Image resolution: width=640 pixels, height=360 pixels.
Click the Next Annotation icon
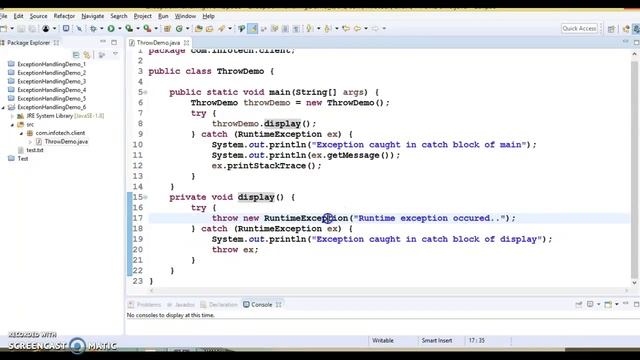(309, 29)
